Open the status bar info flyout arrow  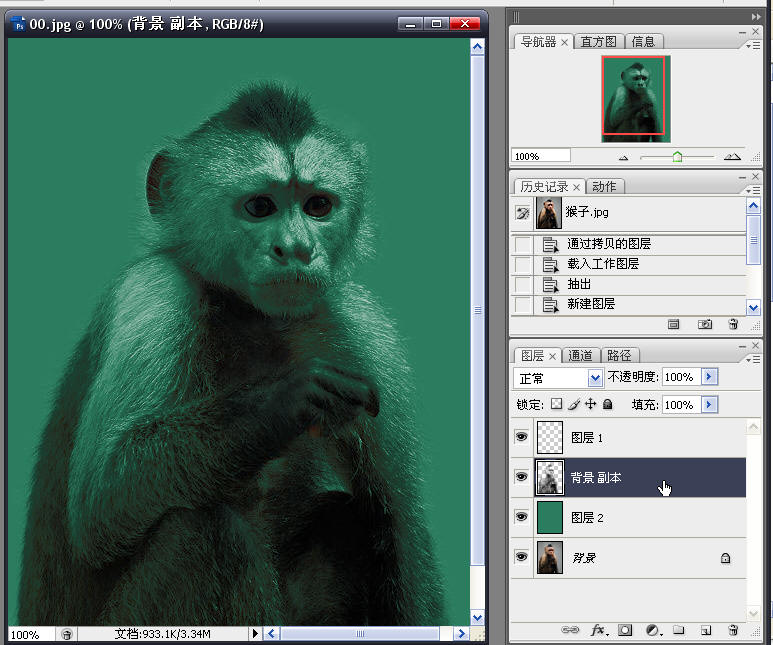(255, 634)
